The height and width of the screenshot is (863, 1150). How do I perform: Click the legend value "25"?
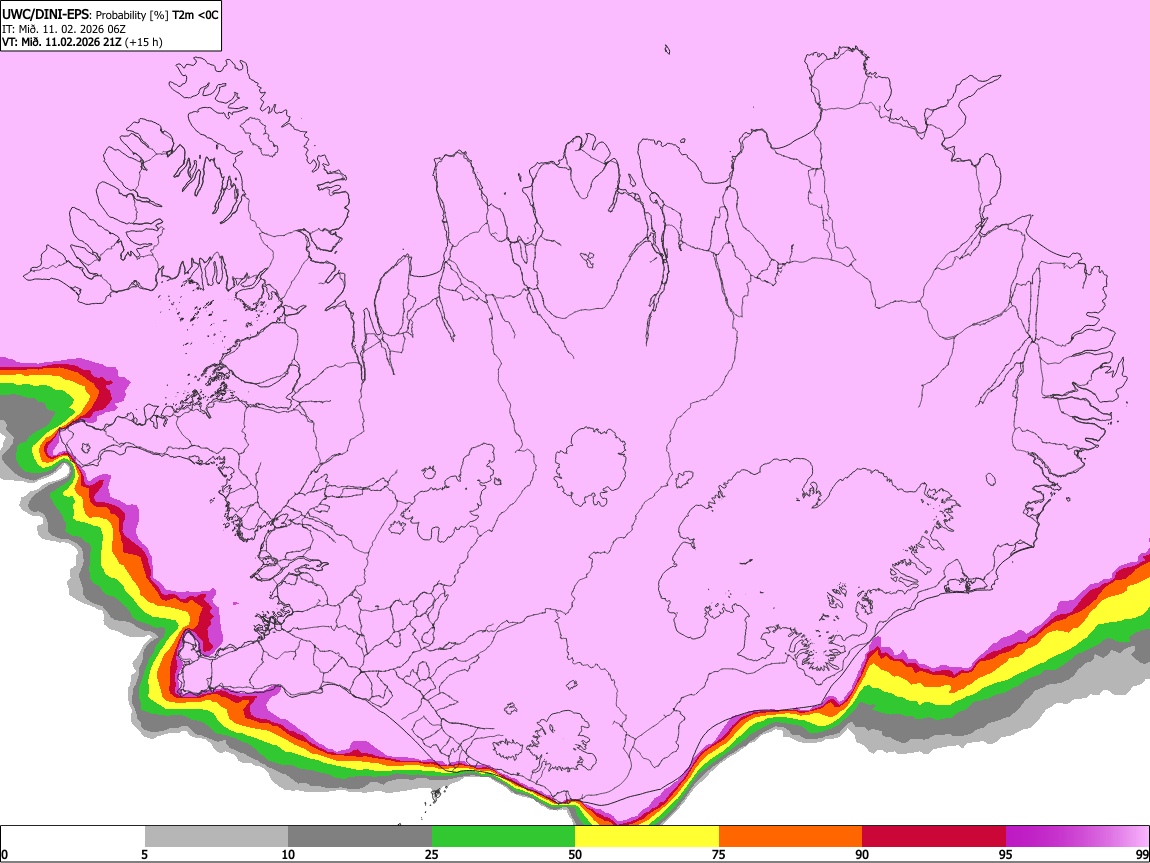coord(432,855)
